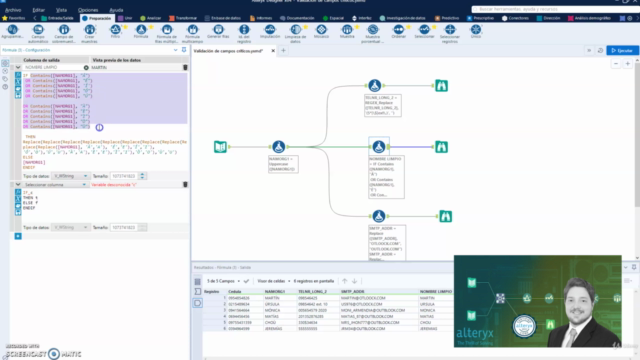Pin the configuration panel
This screenshot has width=640, height=360.
(x=184, y=50)
